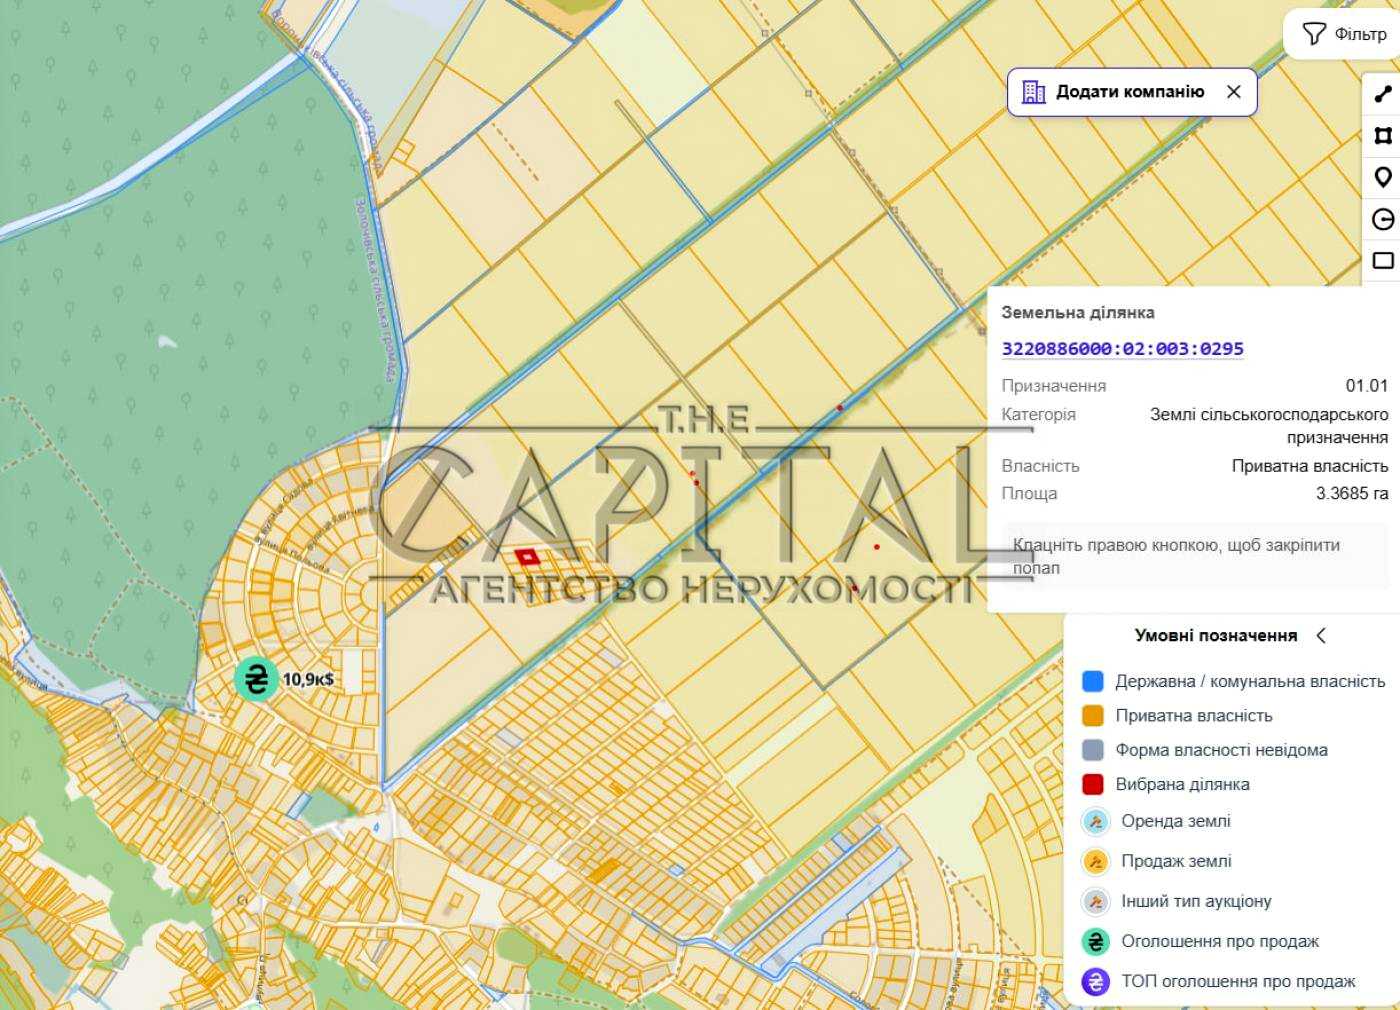Click the Площа value 3.3685 га

(1352, 493)
